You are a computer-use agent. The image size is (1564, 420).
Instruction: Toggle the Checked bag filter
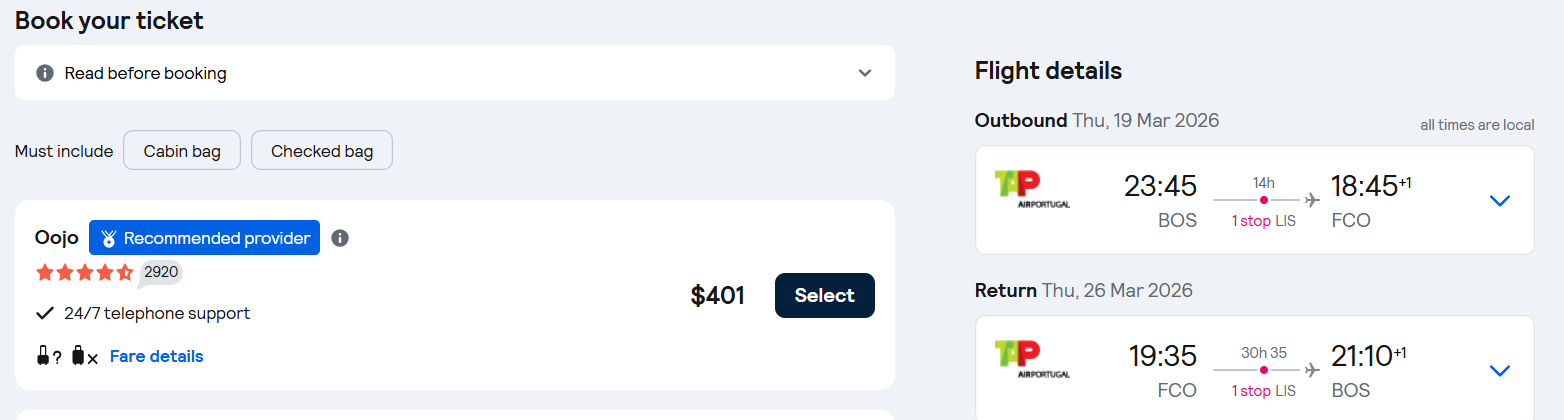pyautogui.click(x=322, y=151)
